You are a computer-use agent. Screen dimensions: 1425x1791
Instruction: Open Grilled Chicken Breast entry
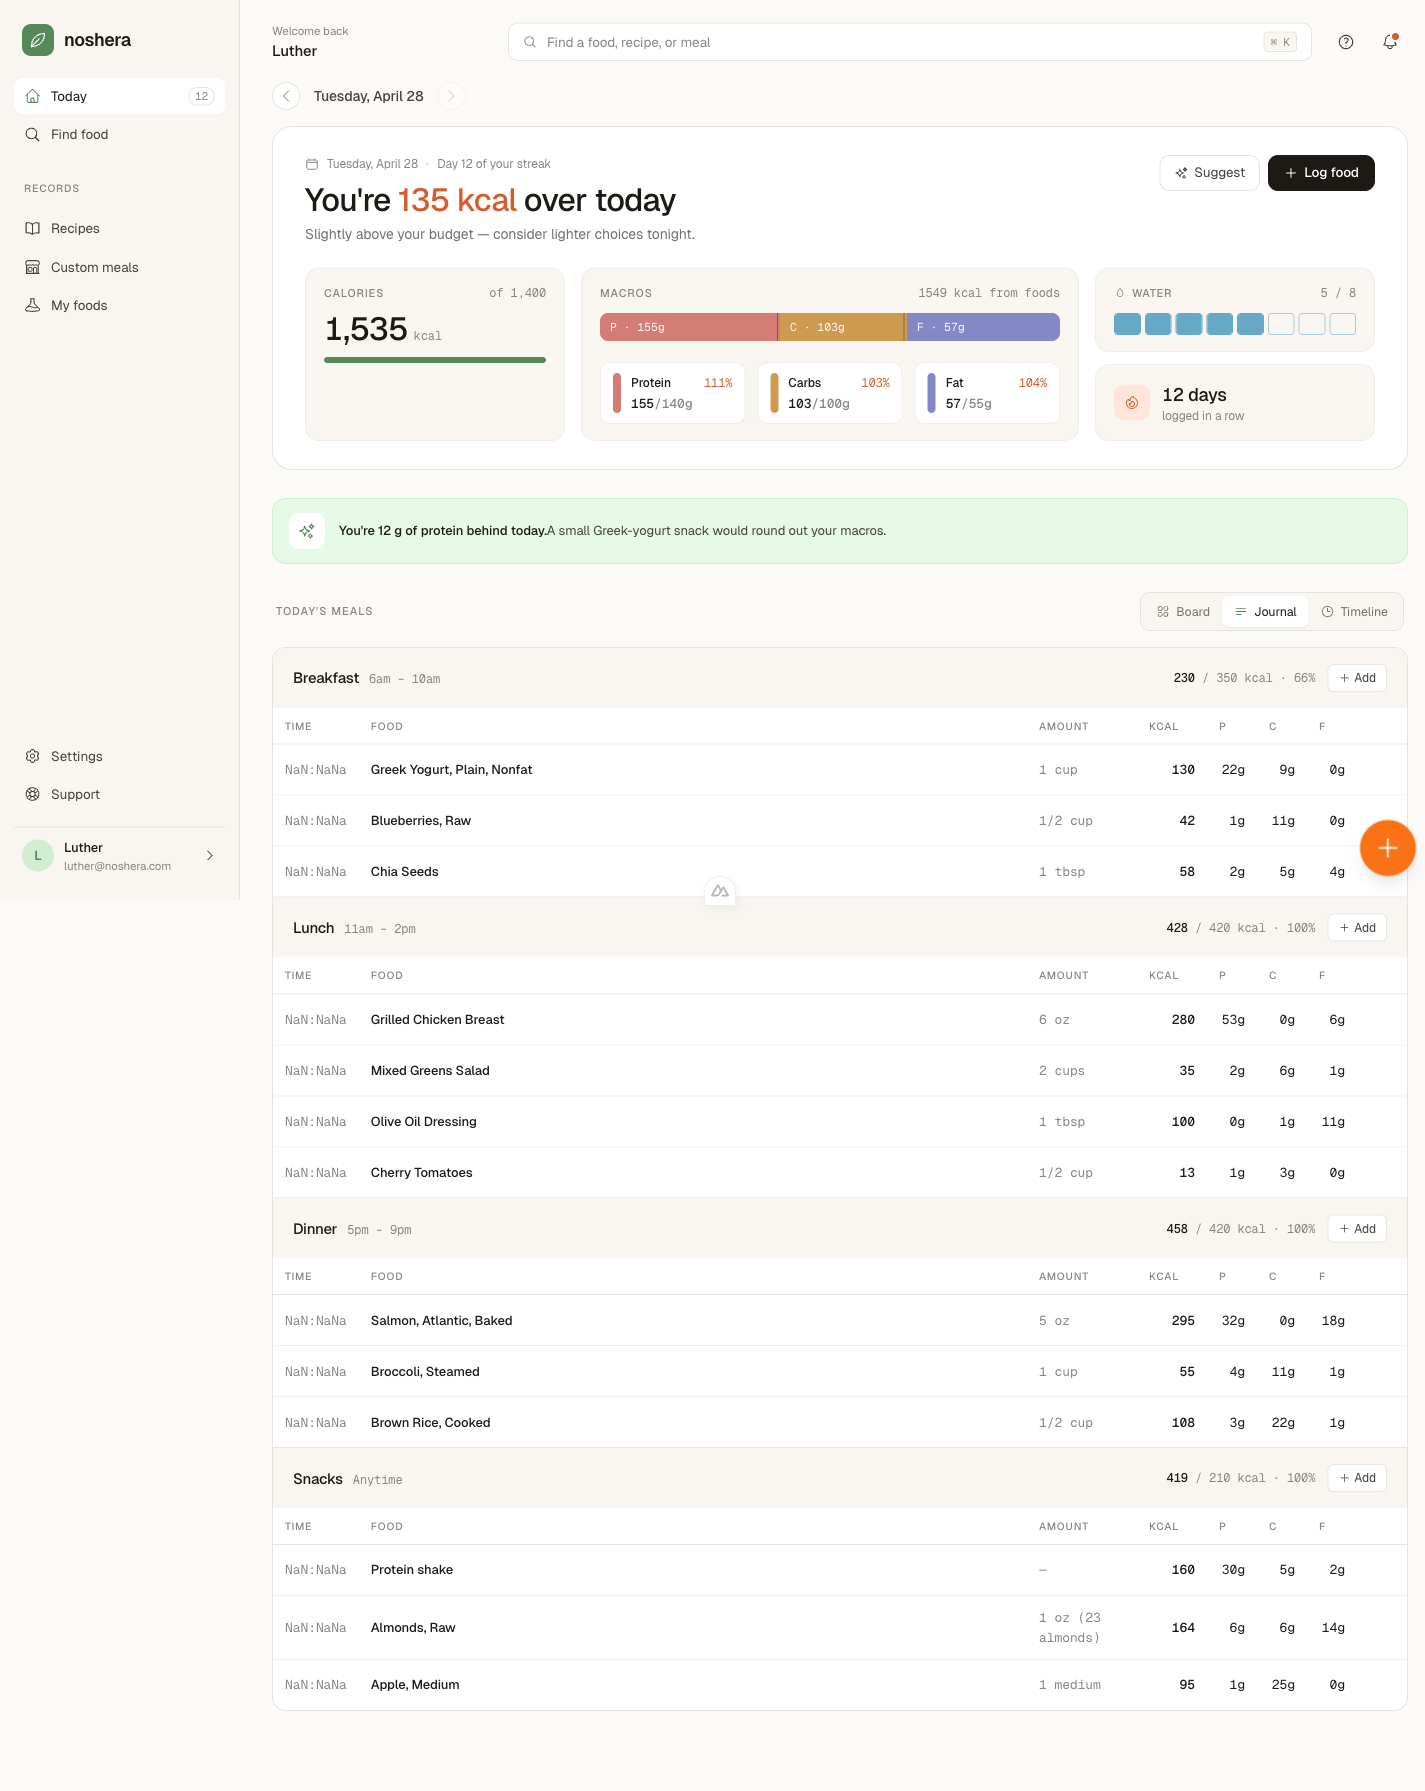click(x=840, y=1020)
